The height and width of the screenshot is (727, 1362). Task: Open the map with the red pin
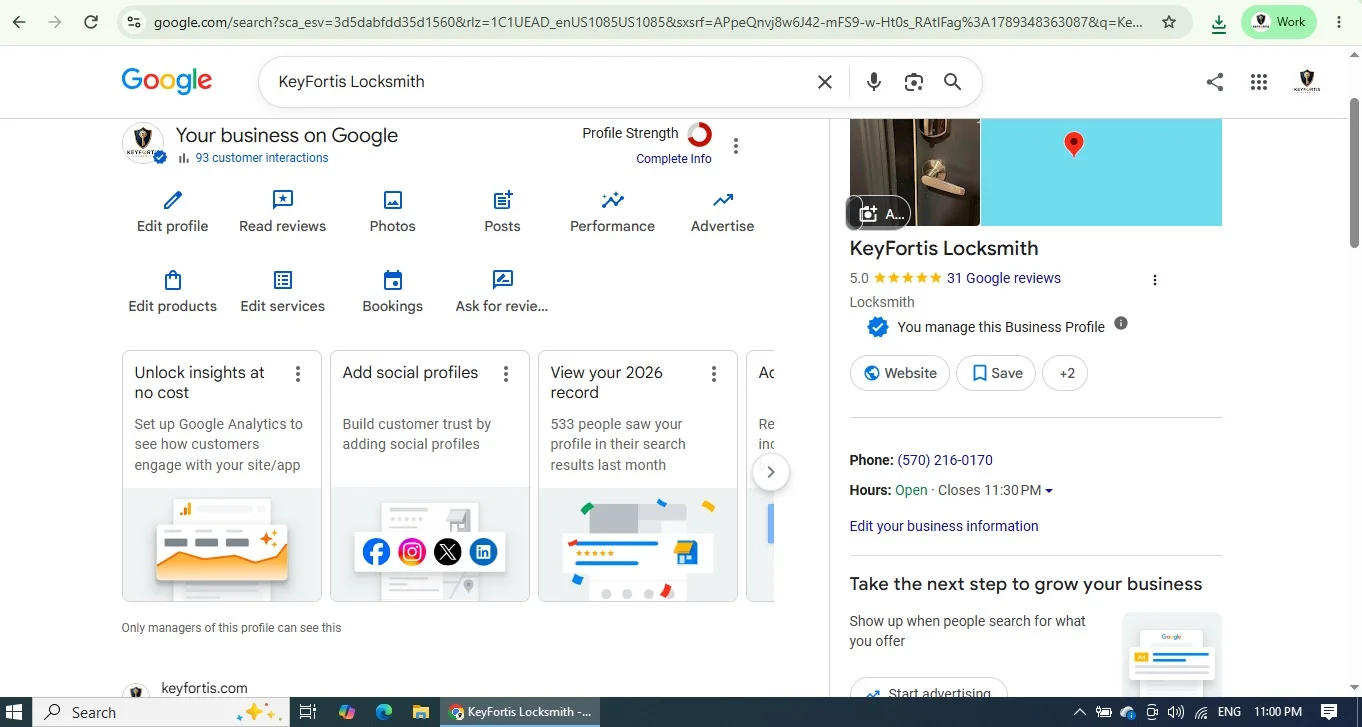(1101, 172)
